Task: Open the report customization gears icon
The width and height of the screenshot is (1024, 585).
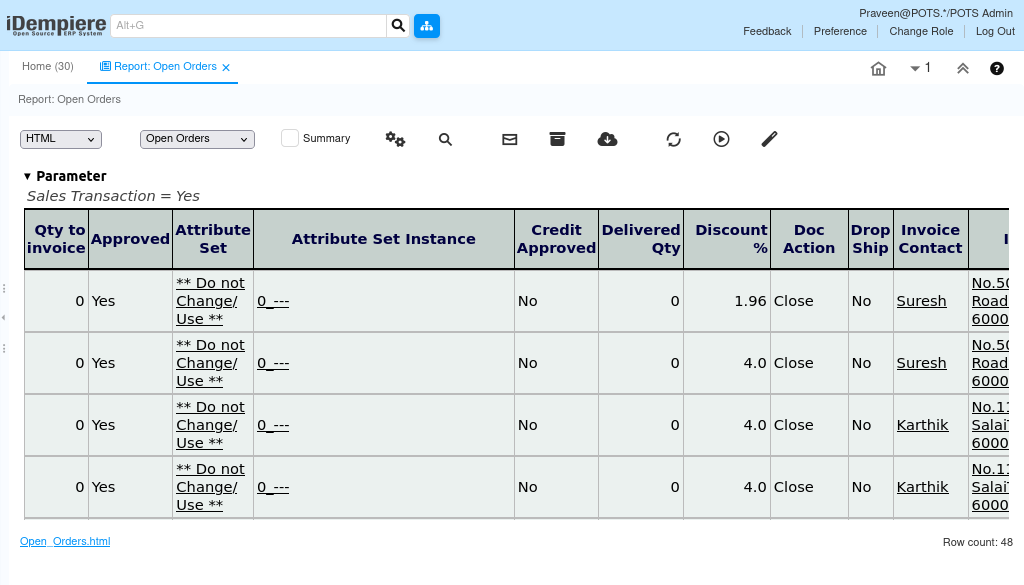Action: (x=395, y=139)
